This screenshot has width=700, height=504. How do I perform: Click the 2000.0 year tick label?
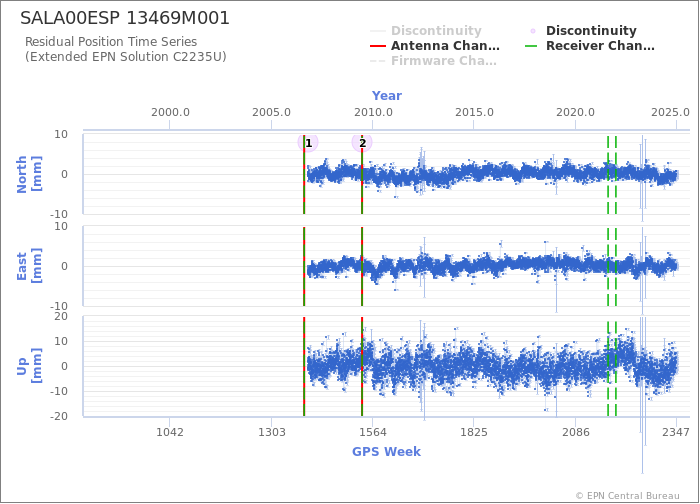[x=170, y=112]
